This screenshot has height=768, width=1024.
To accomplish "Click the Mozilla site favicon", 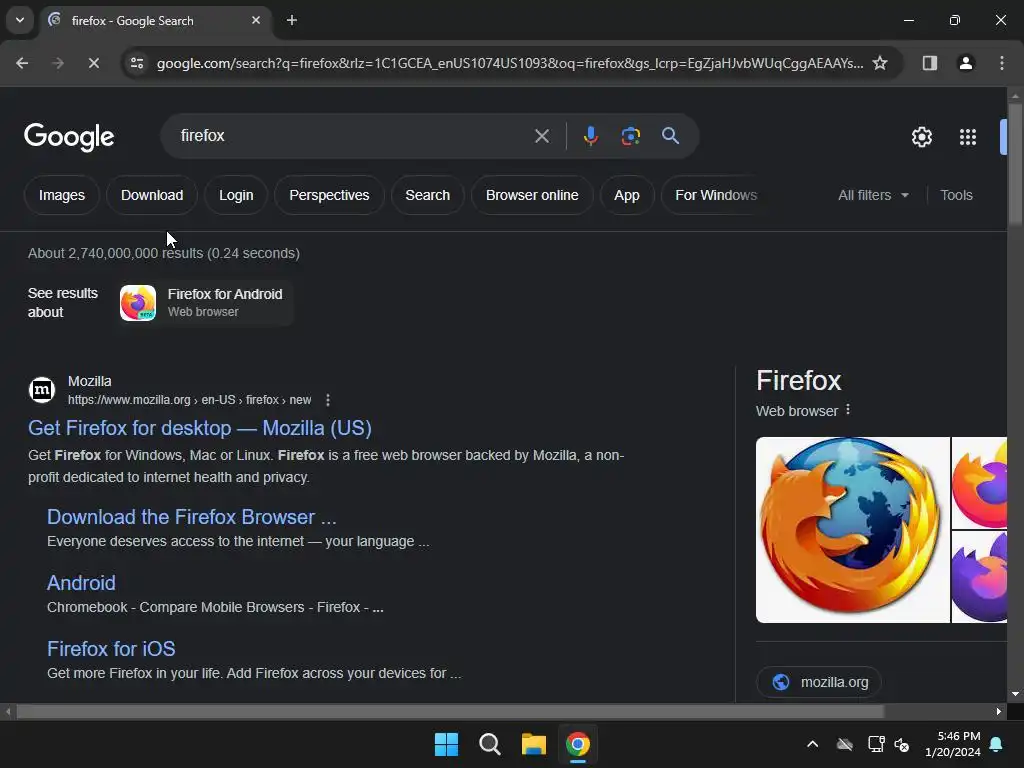I will click(x=42, y=390).
